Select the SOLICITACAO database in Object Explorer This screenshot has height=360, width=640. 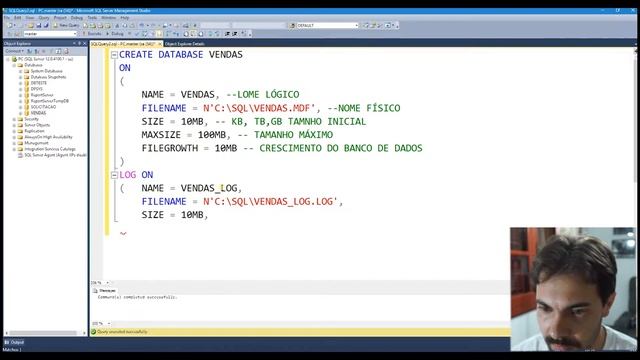tap(43, 107)
